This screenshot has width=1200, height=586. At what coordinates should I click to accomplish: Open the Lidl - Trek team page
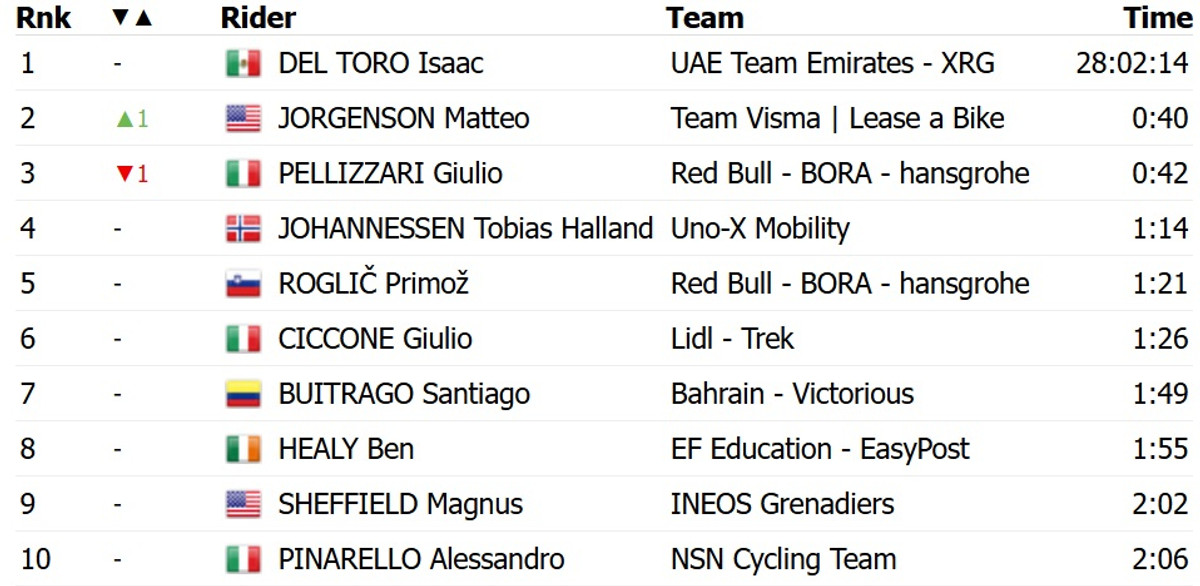coord(732,339)
